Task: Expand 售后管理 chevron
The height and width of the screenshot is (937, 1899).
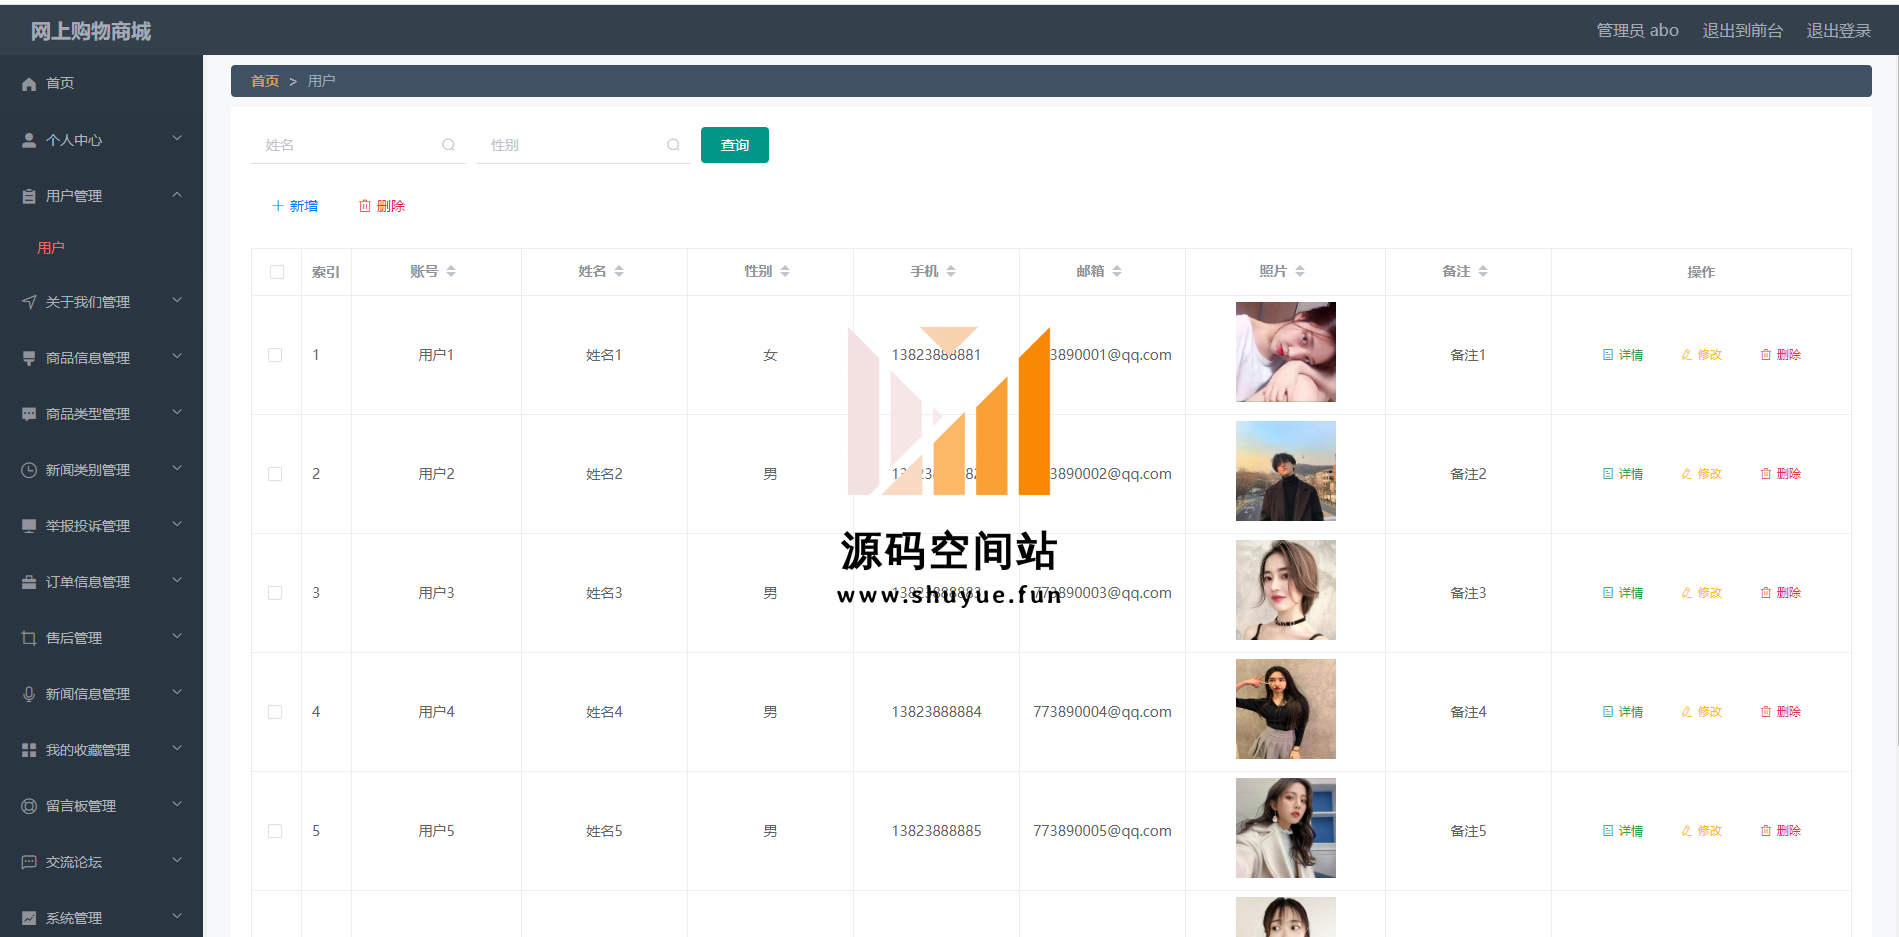Action: pyautogui.click(x=177, y=636)
